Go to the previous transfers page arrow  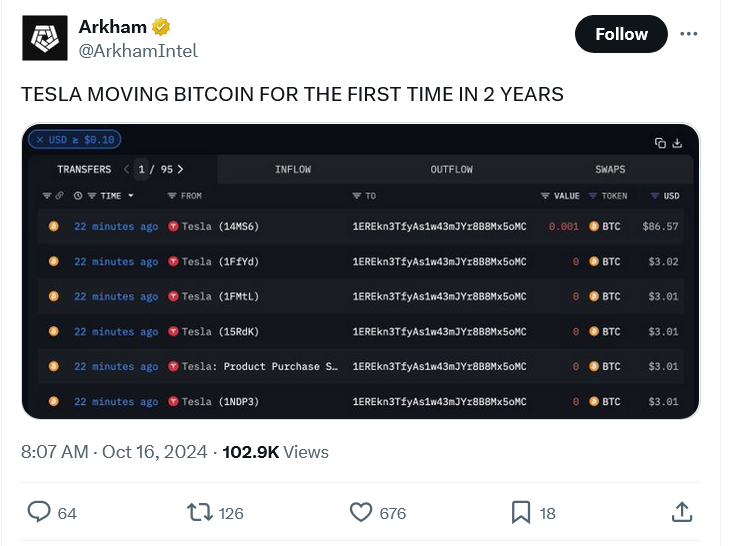[x=127, y=169]
